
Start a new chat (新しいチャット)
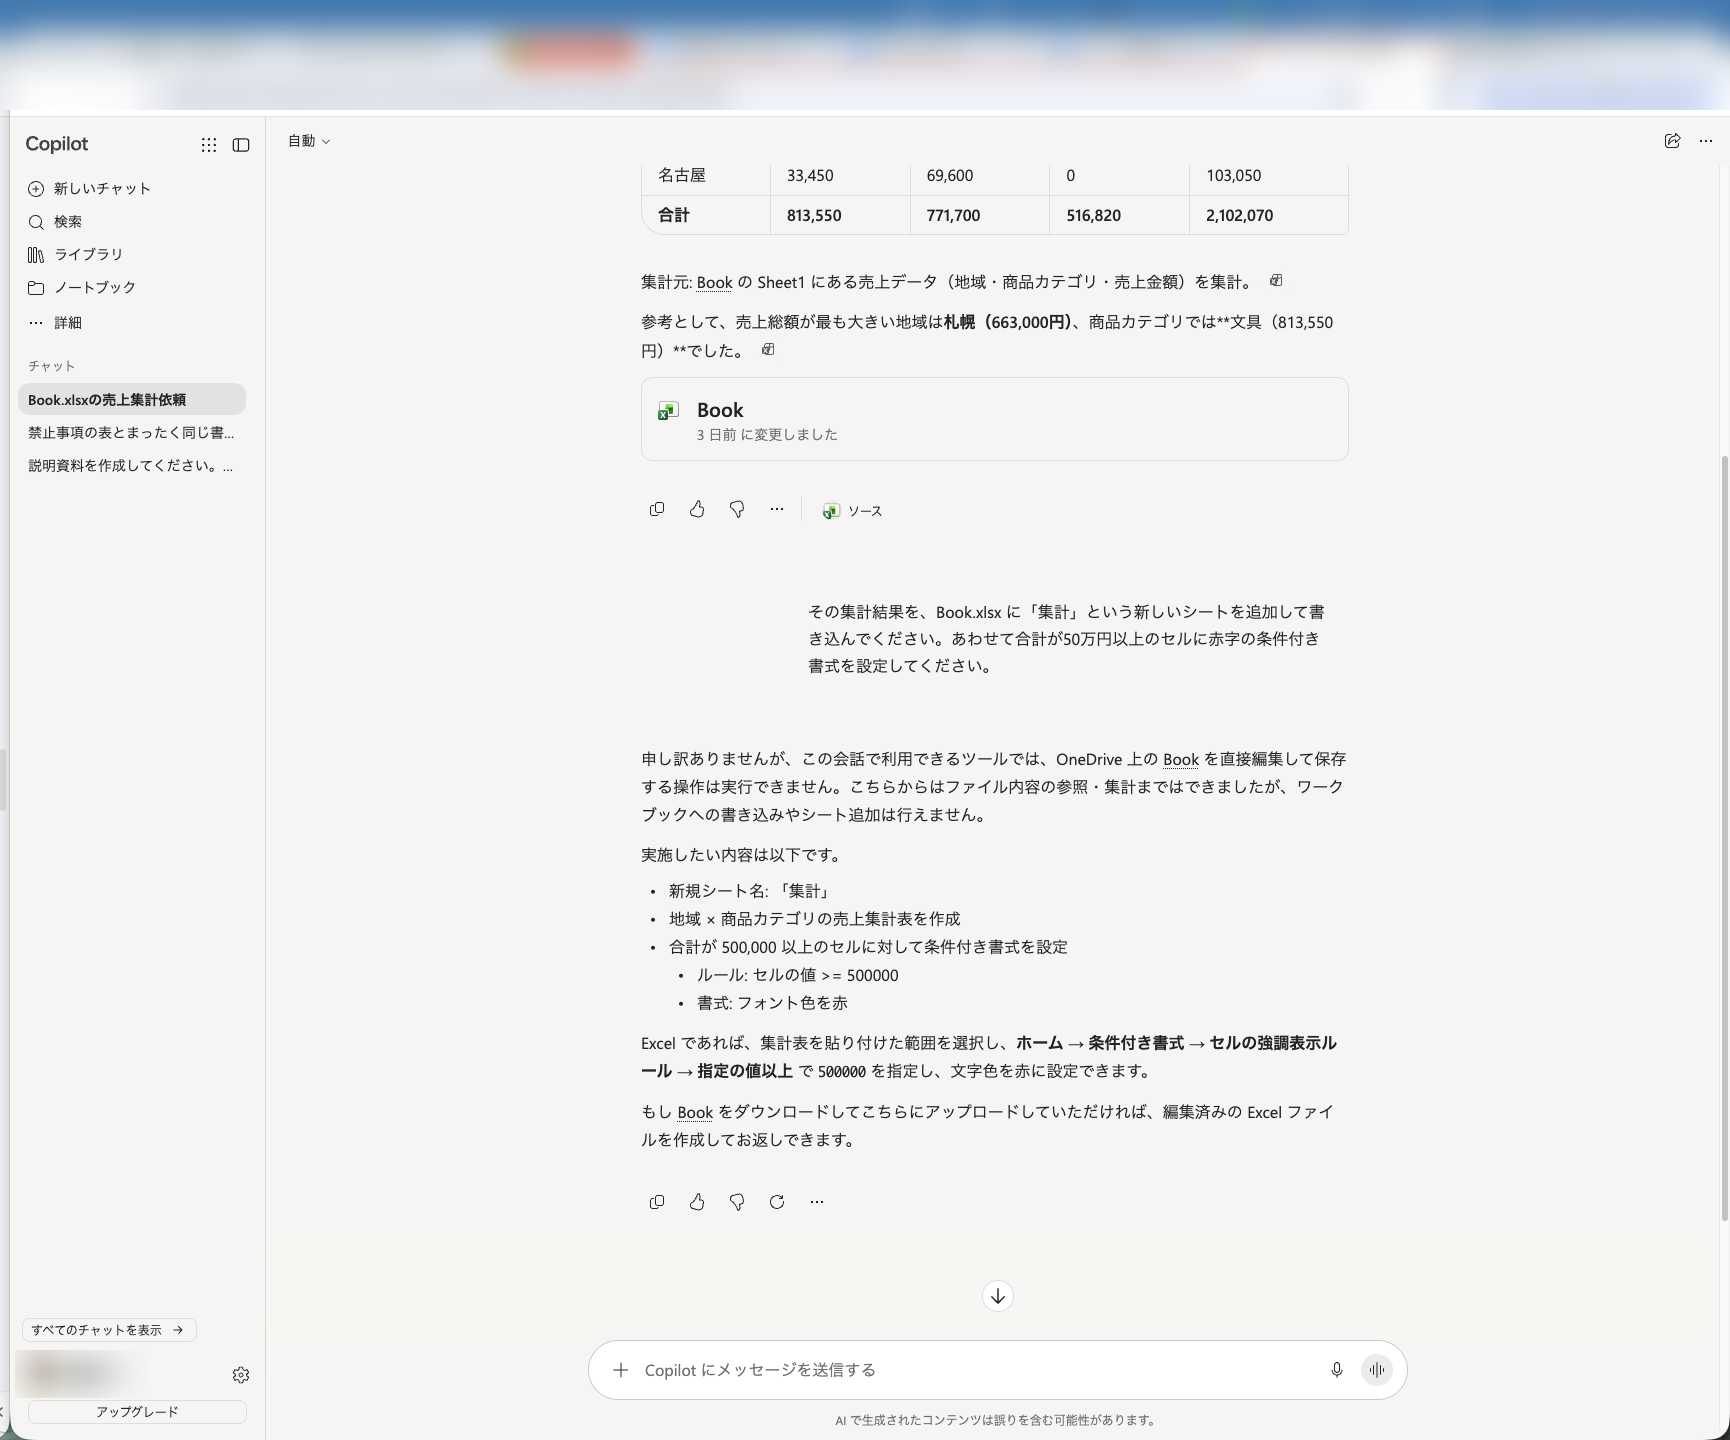(90, 189)
